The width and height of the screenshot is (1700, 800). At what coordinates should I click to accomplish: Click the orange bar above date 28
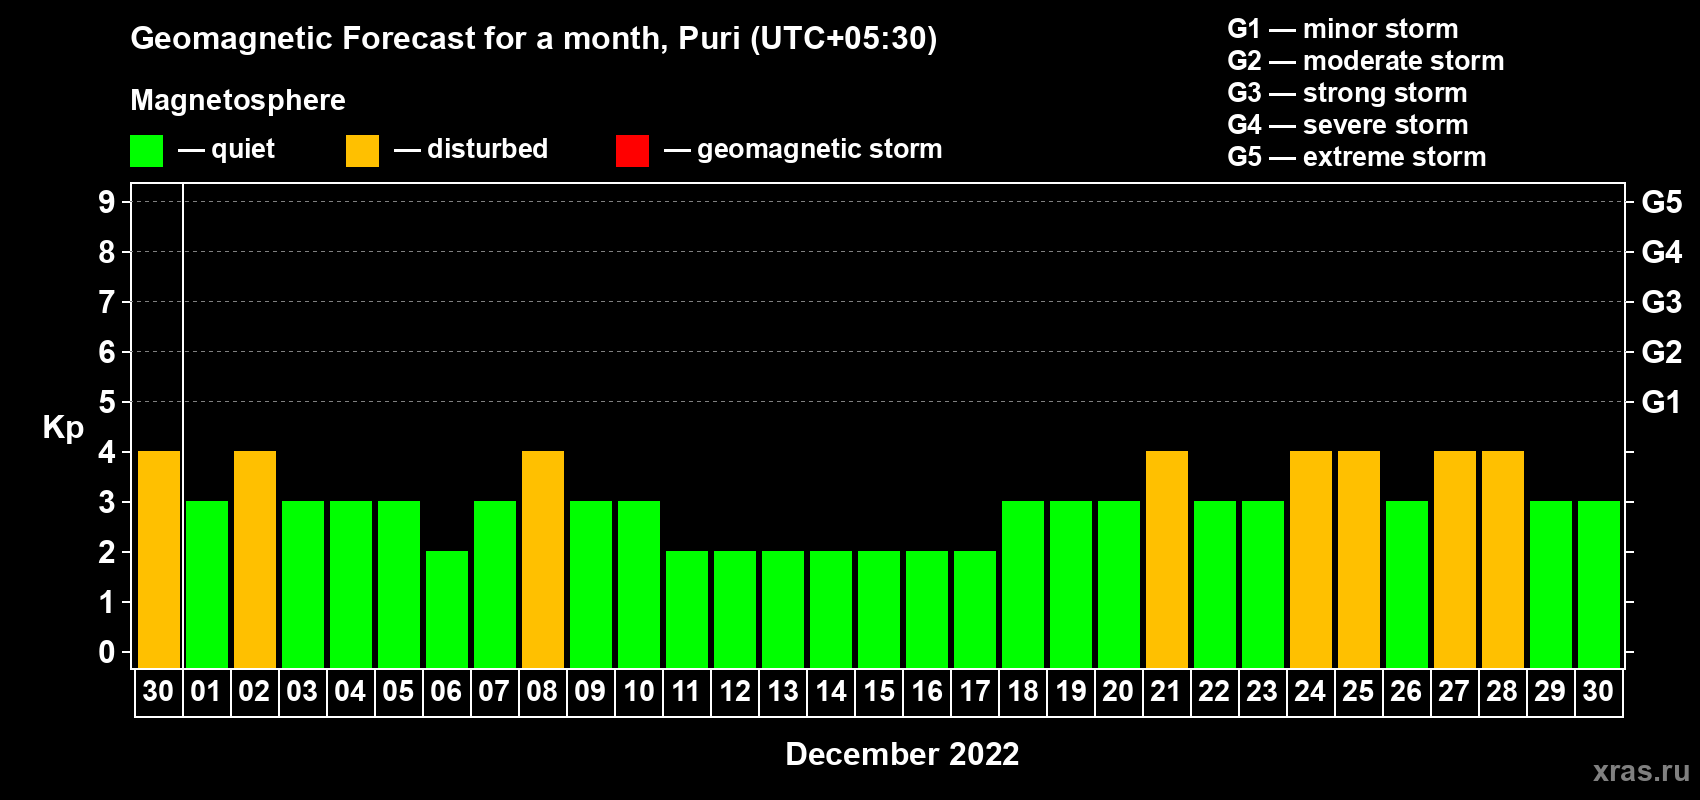click(1503, 560)
